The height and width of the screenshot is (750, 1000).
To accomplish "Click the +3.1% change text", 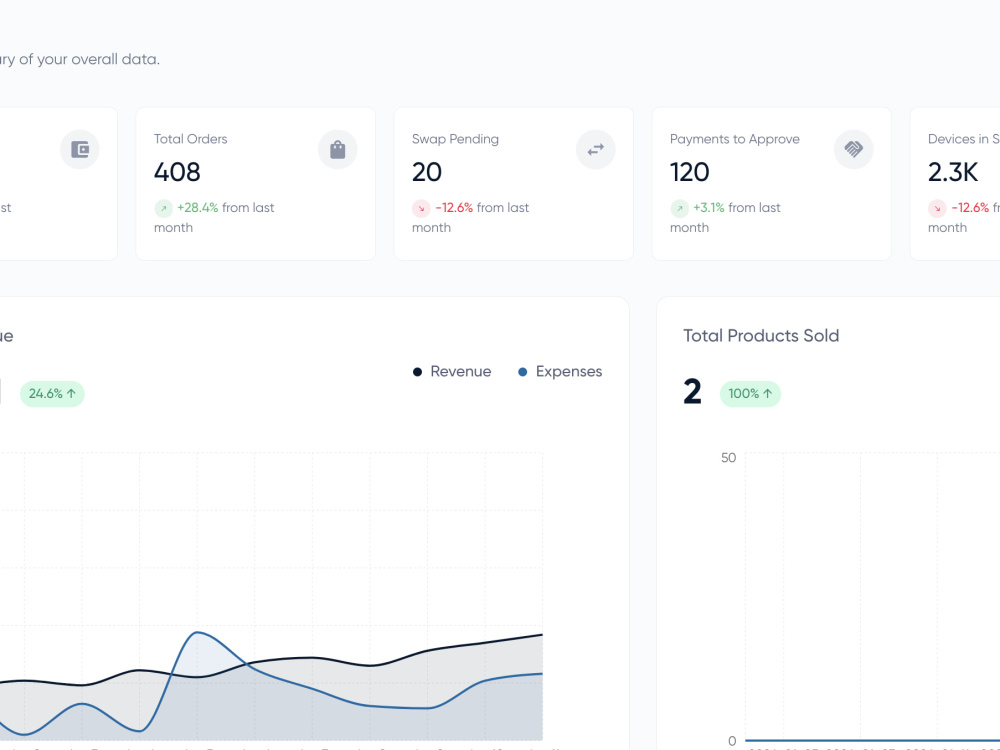I will pos(709,208).
